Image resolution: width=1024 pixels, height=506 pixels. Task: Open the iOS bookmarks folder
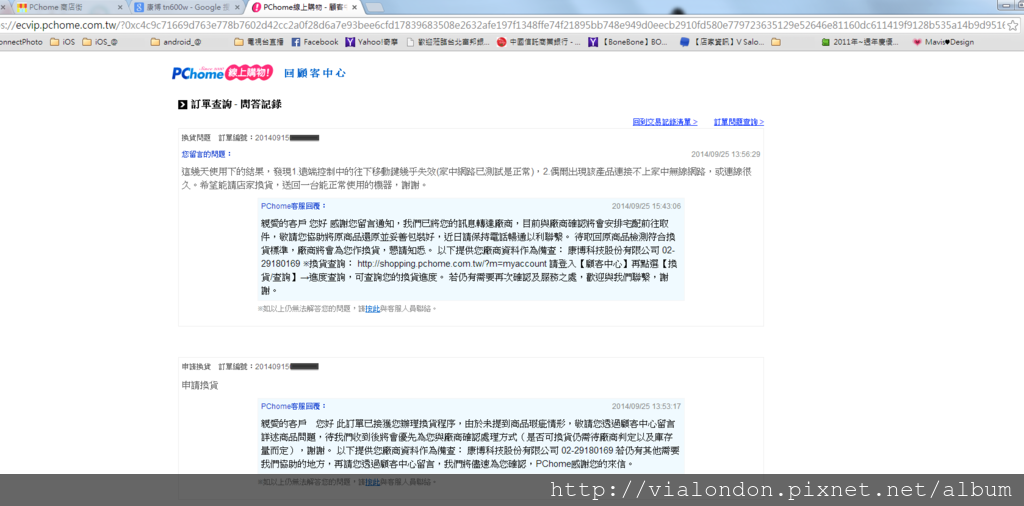63,42
